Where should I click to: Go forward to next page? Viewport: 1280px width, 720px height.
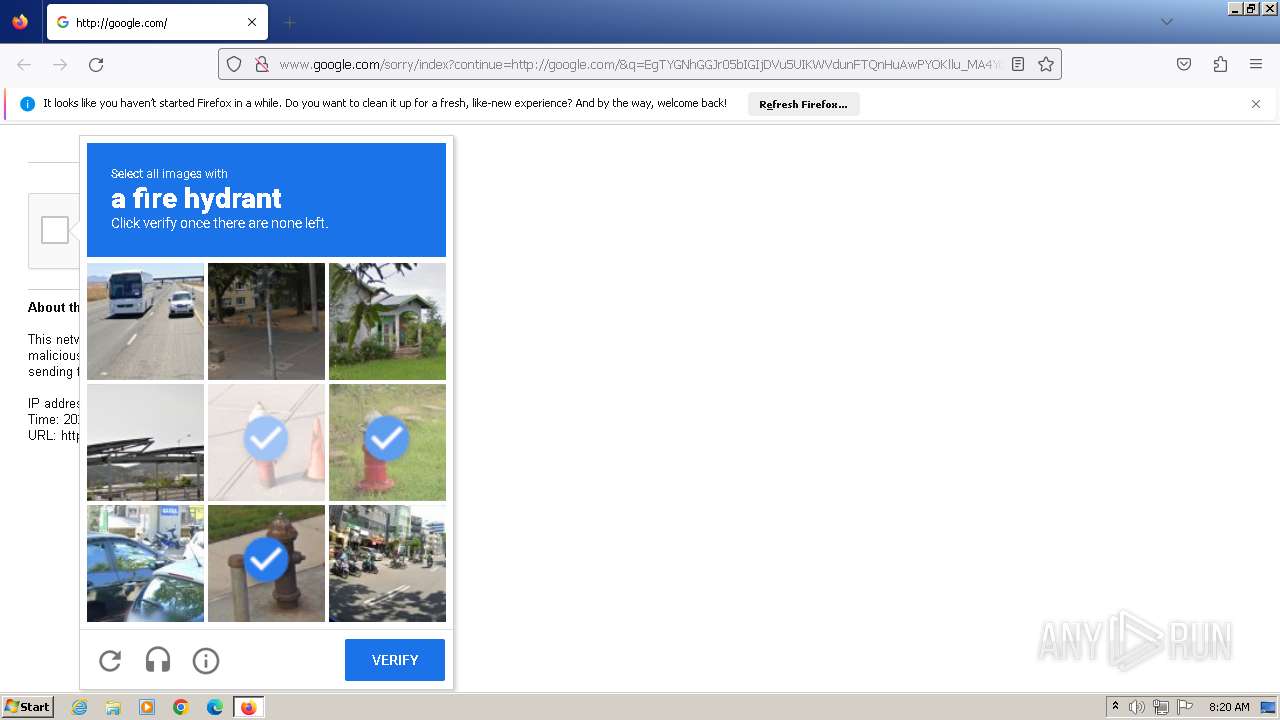click(60, 64)
